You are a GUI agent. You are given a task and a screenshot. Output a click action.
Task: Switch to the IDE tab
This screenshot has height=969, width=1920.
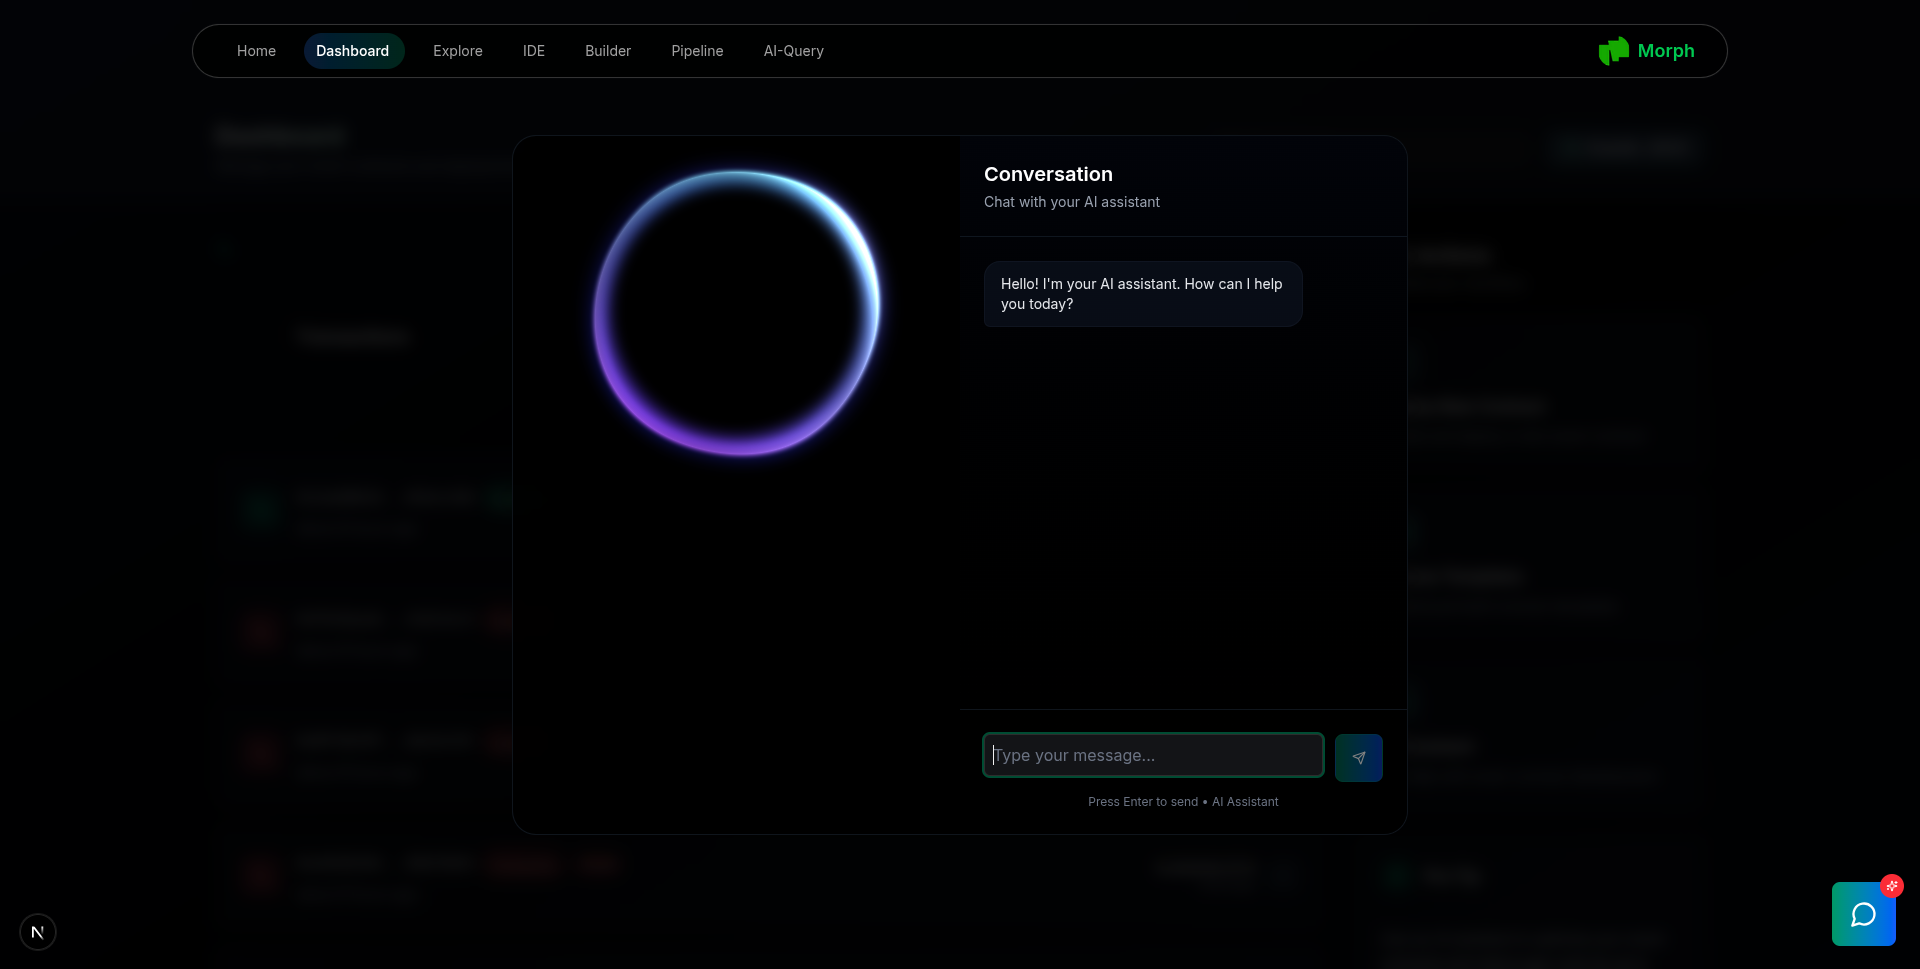pyautogui.click(x=534, y=51)
